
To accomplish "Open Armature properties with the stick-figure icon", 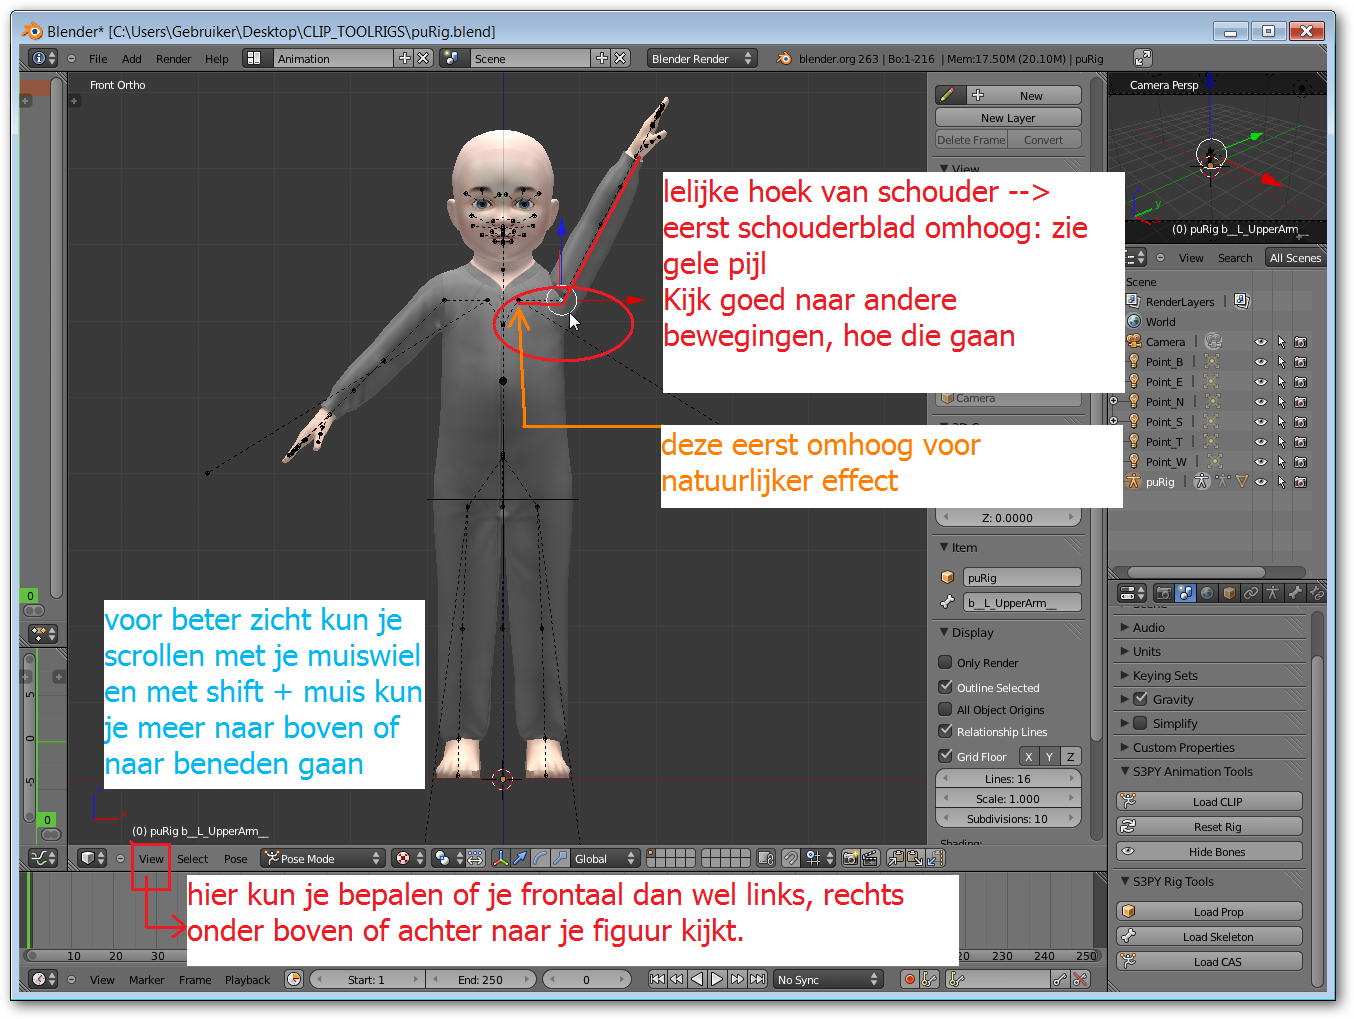I will 1273,592.
